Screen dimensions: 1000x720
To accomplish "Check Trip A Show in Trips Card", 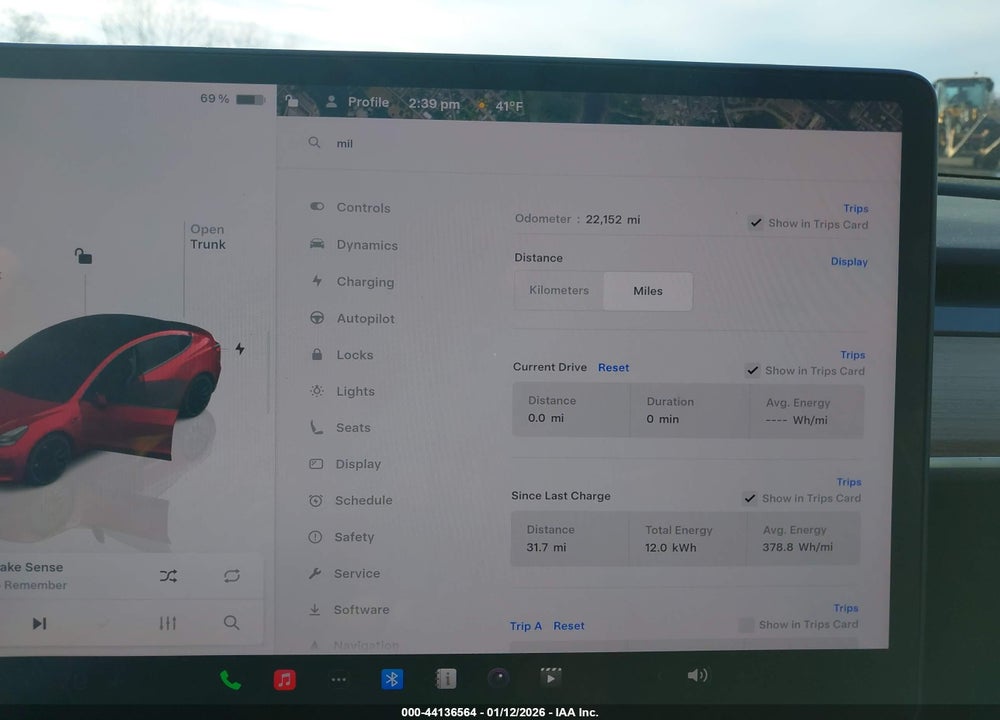I will (x=746, y=624).
